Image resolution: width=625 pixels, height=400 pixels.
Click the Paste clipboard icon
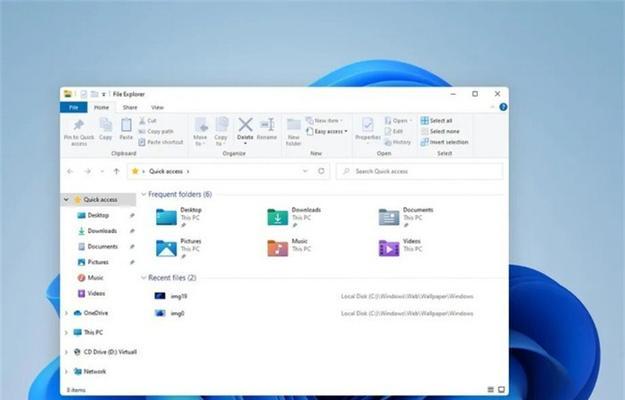(x=126, y=125)
